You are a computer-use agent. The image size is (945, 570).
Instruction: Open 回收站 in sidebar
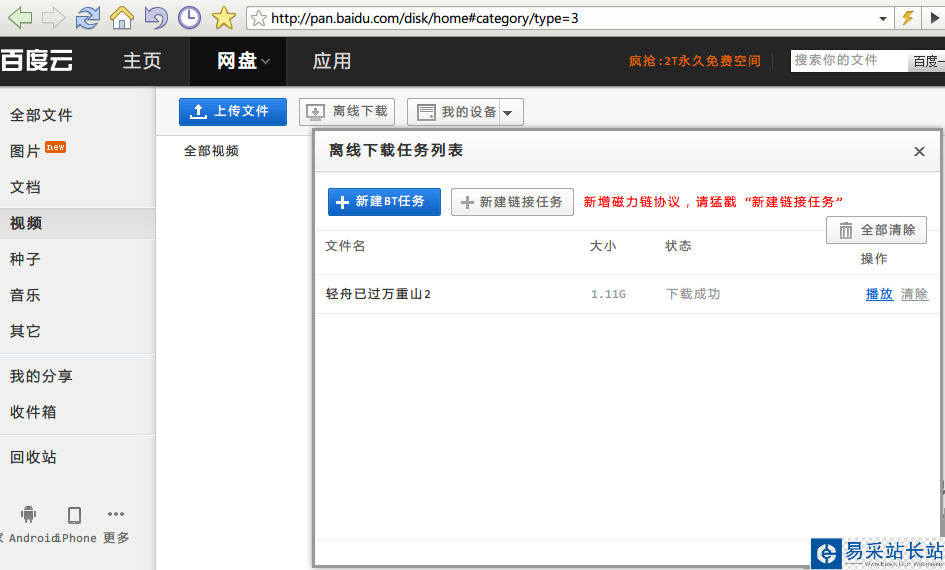33,457
